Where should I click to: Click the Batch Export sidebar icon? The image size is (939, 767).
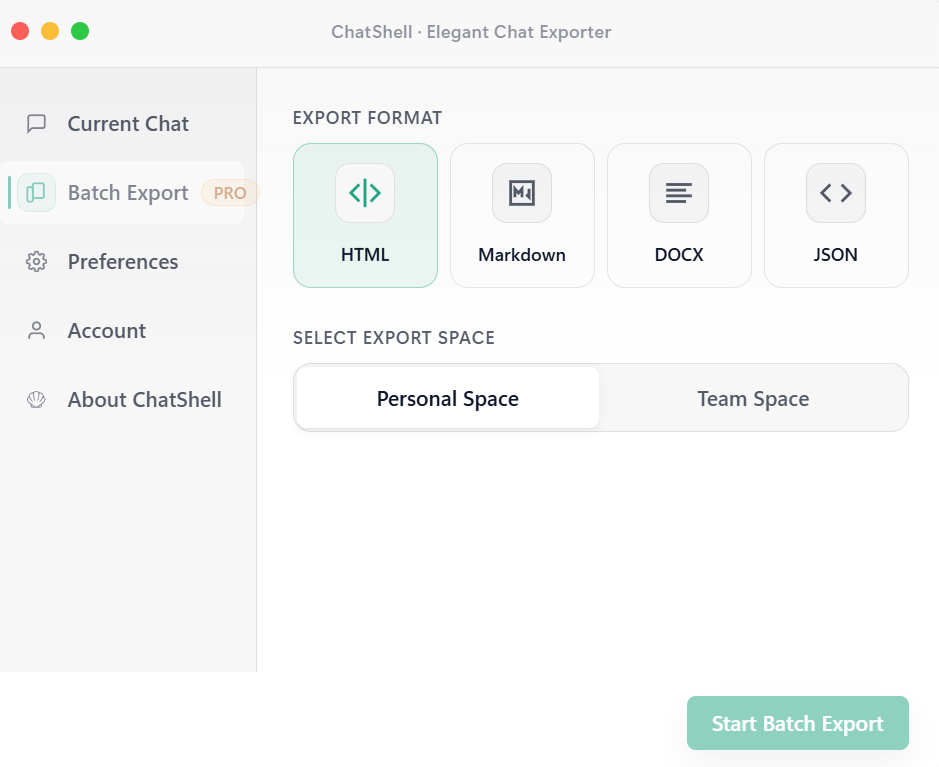point(37,192)
